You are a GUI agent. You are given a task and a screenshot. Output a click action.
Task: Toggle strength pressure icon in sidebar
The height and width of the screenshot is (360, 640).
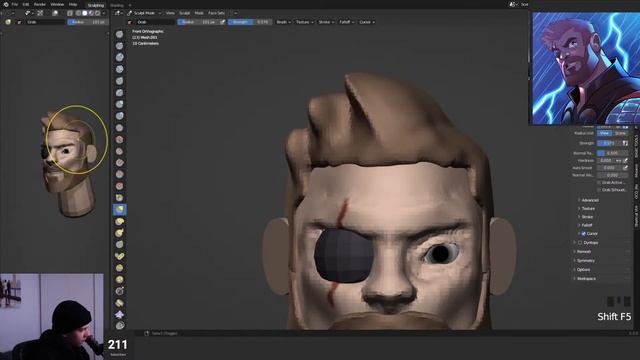[625, 143]
